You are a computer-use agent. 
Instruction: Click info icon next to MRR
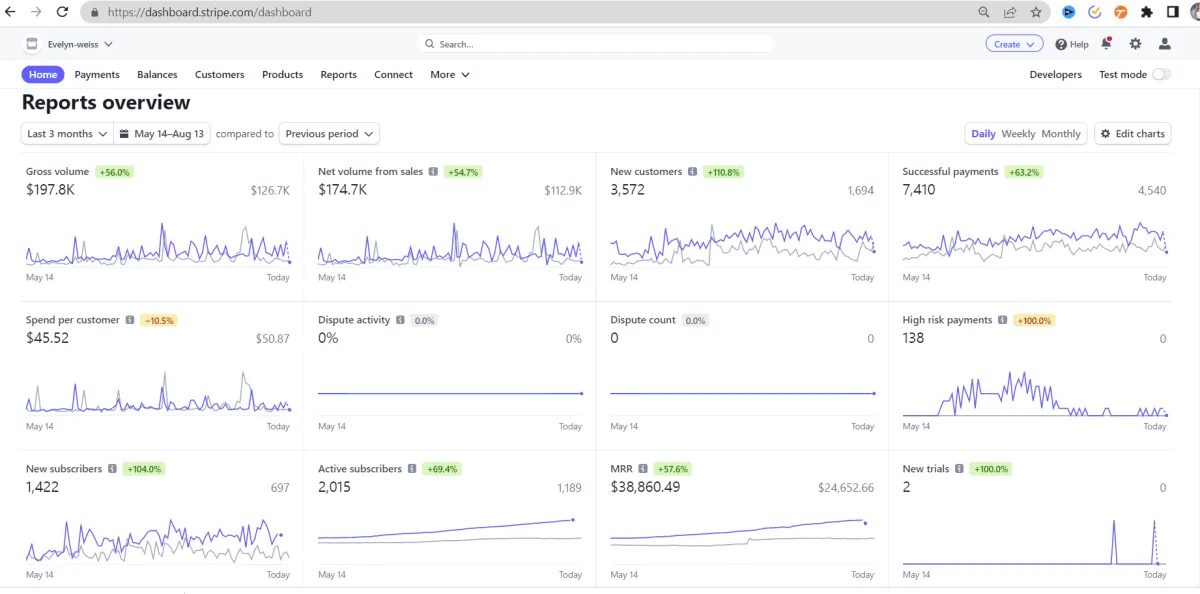[x=644, y=469]
